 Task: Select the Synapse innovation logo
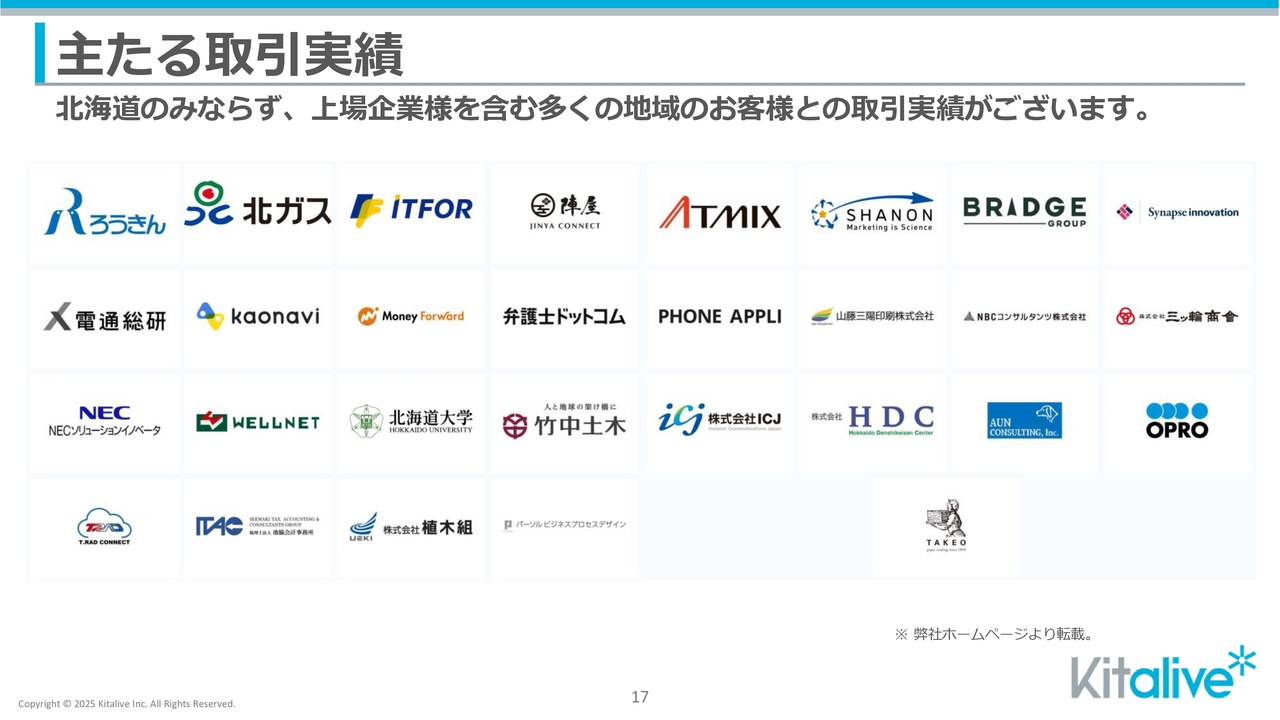click(x=1177, y=212)
